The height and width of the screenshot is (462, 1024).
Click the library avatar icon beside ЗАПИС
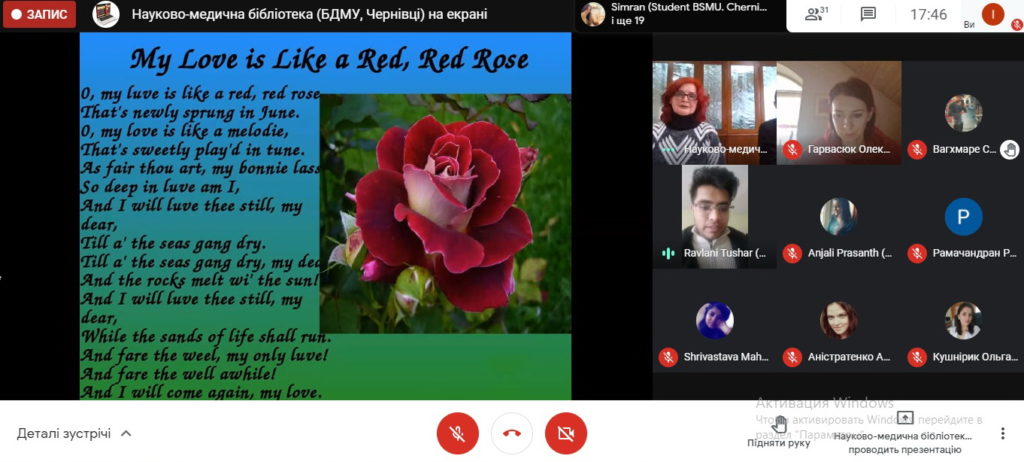point(106,14)
